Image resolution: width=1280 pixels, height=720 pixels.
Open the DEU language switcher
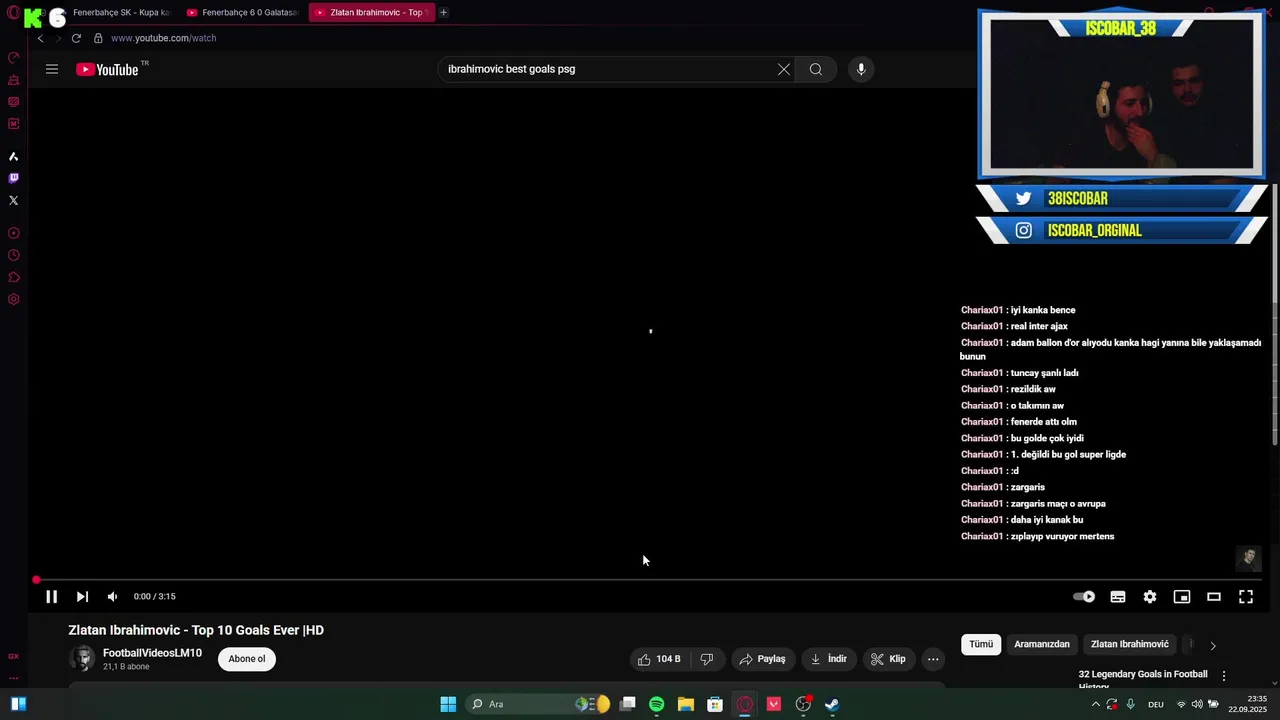1156,704
